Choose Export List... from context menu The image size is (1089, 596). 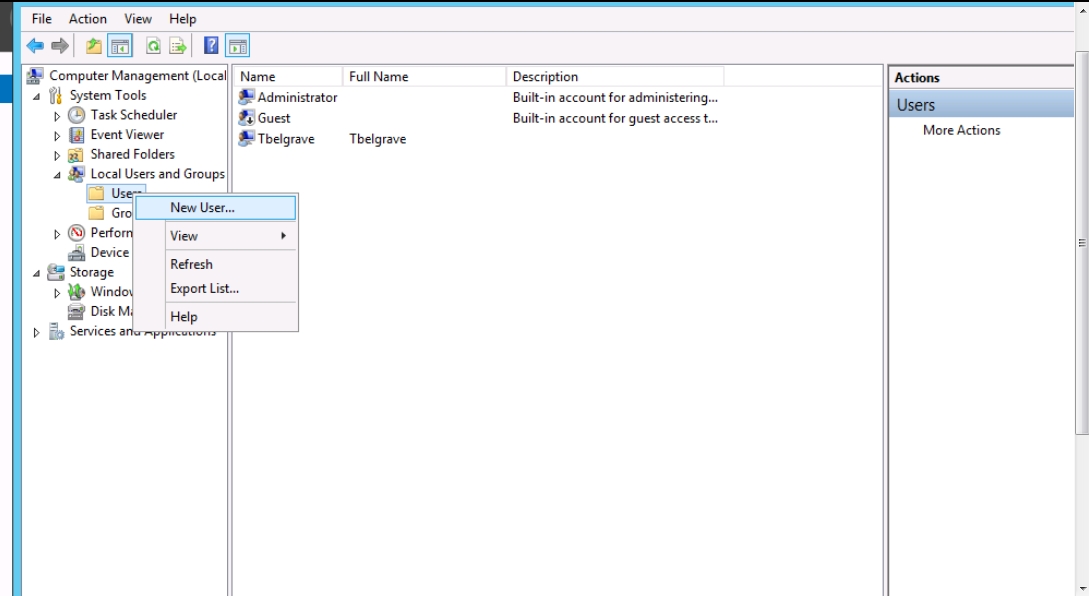tap(215, 288)
